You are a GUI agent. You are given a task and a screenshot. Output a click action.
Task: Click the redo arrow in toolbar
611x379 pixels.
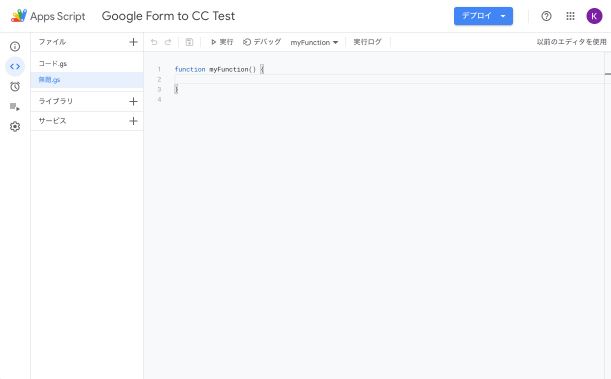[168, 42]
